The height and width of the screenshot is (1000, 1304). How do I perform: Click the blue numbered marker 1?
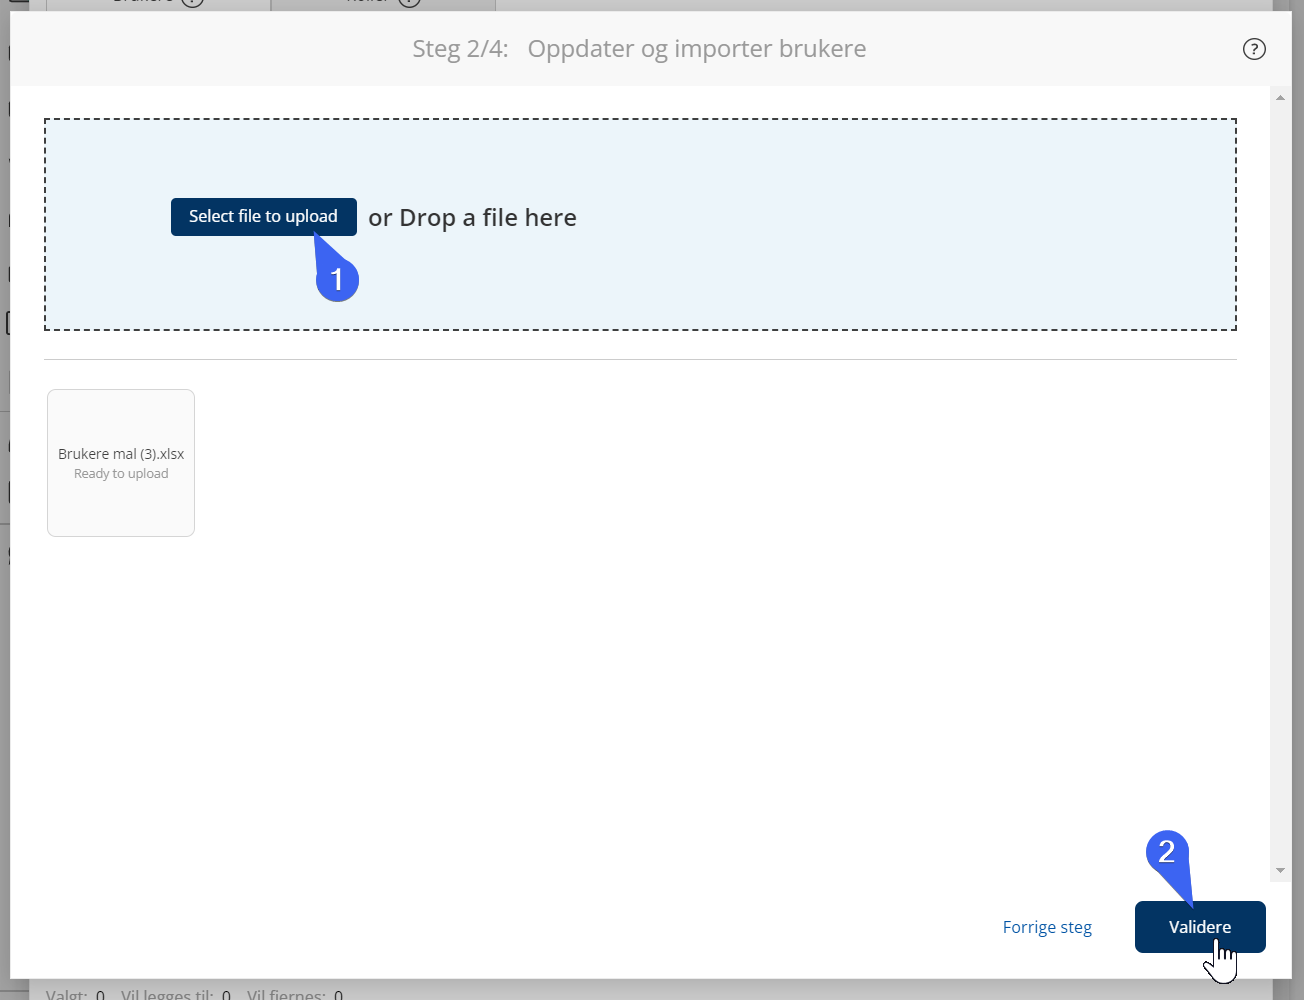[x=337, y=279]
